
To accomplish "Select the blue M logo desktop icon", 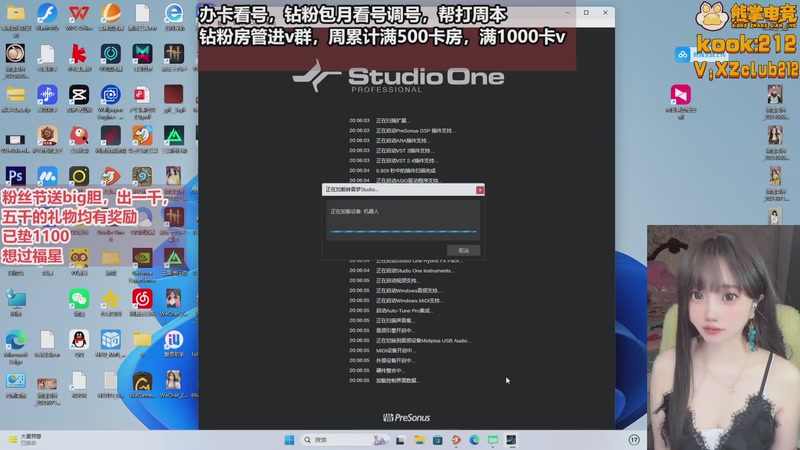I will [x=47, y=176].
